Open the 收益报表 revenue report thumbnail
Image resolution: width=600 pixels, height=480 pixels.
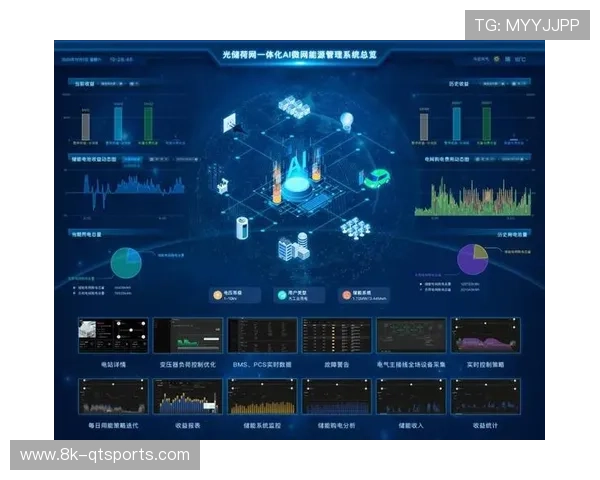click(187, 396)
